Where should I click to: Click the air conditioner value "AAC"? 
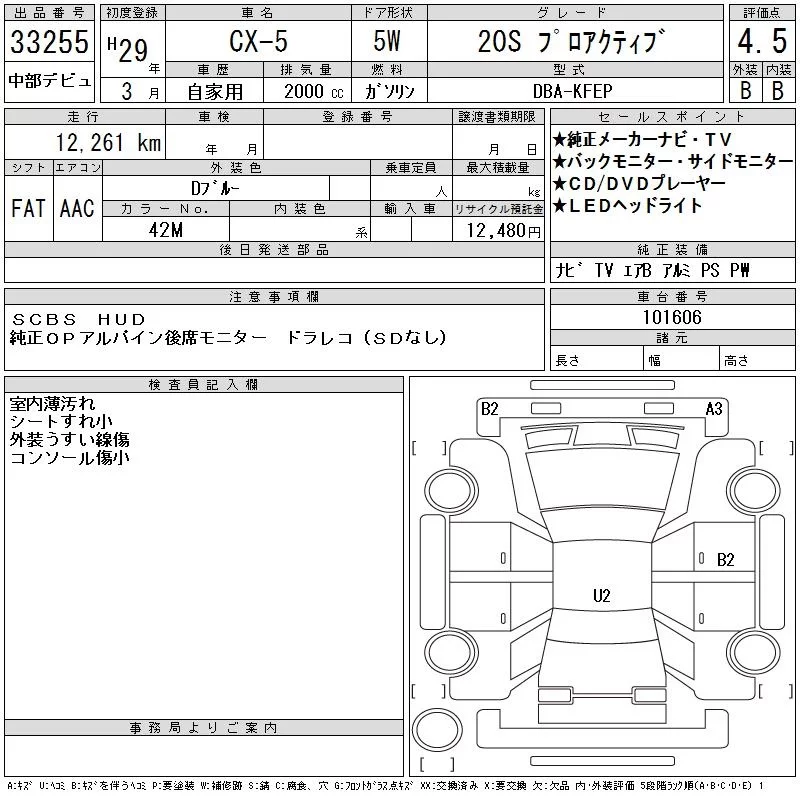click(x=77, y=209)
